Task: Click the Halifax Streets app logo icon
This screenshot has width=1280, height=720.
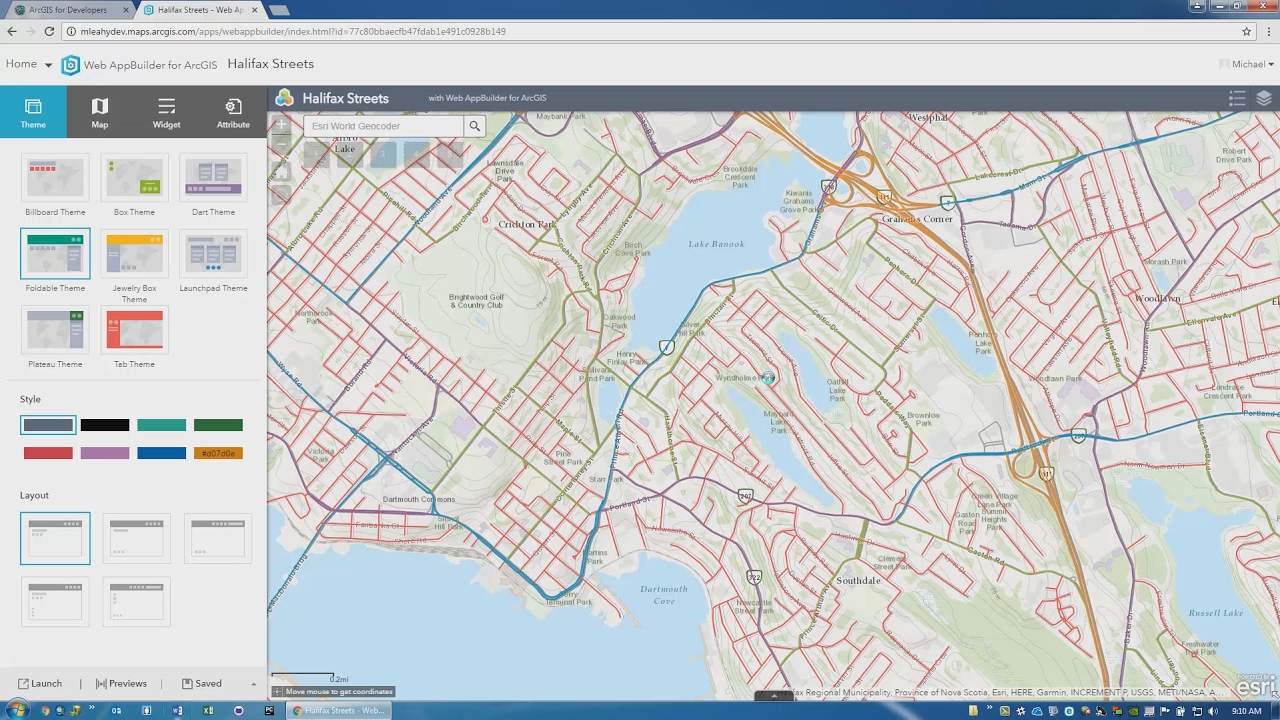Action: click(x=285, y=97)
